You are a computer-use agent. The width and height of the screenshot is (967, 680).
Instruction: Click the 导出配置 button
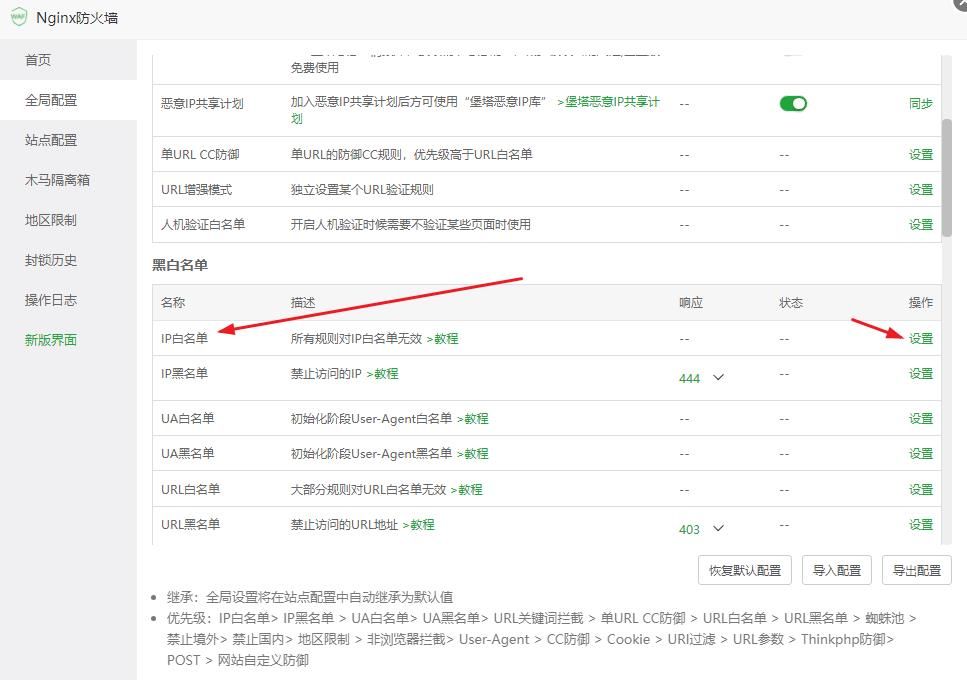click(x=915, y=569)
